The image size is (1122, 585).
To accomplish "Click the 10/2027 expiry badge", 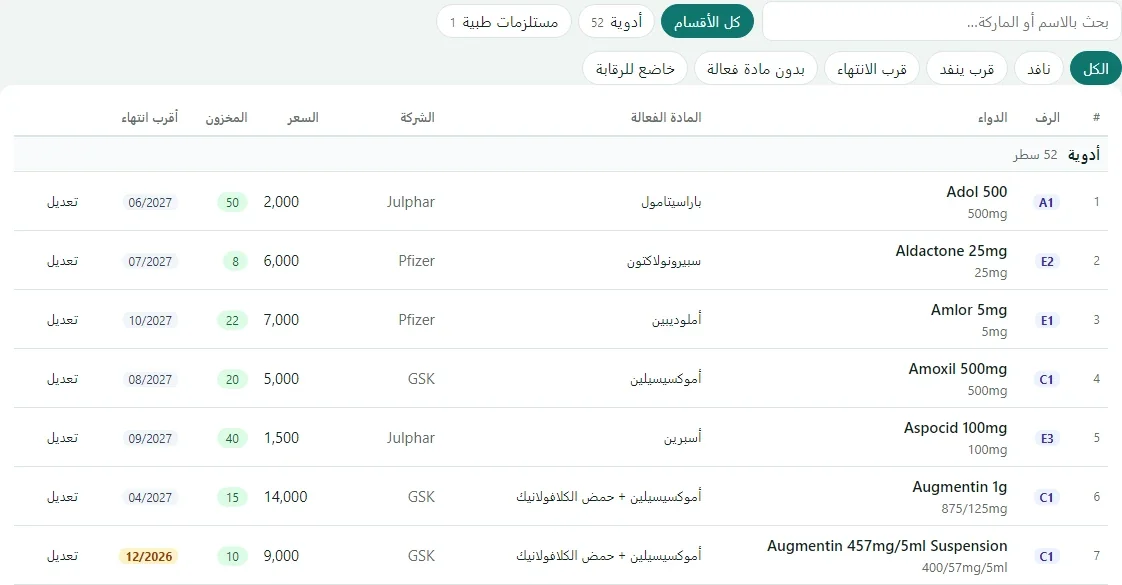I will tap(150, 320).
